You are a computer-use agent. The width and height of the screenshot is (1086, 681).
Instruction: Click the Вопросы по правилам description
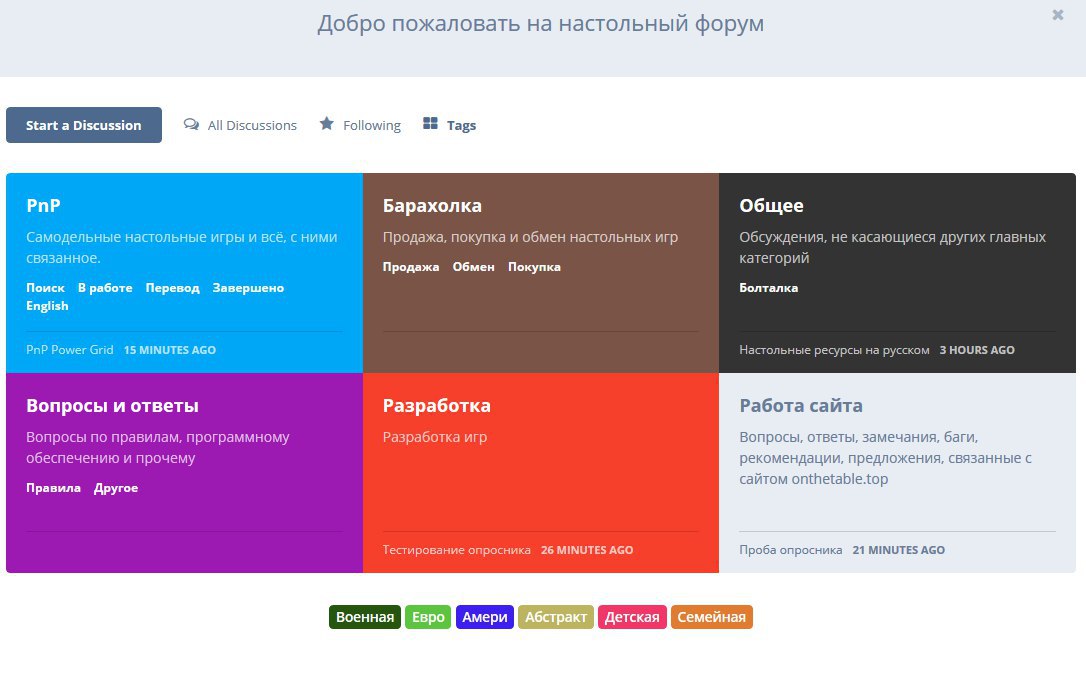click(x=158, y=448)
